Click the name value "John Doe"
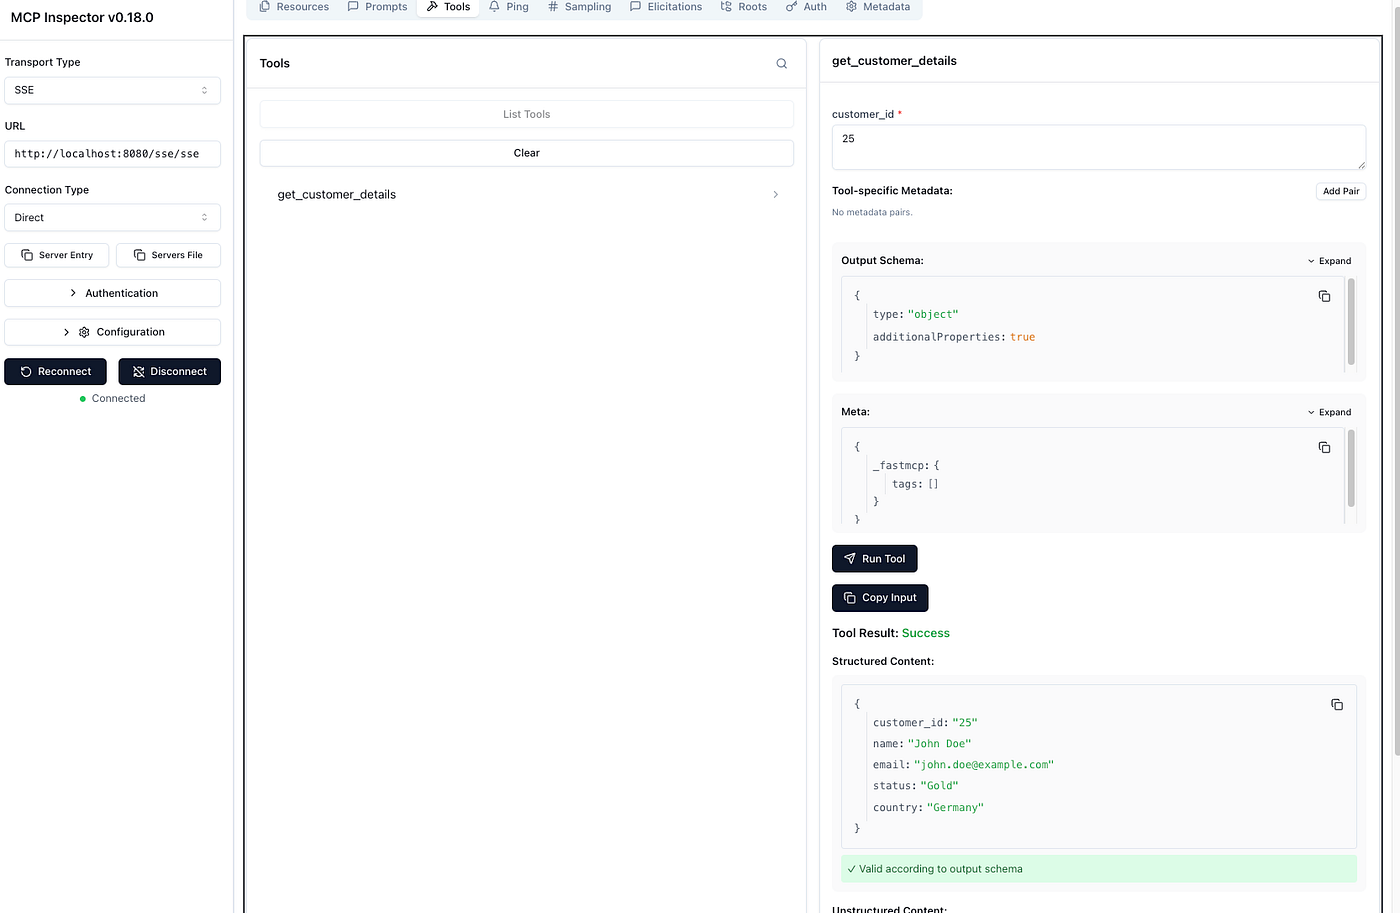This screenshot has width=1400, height=913. (x=939, y=744)
